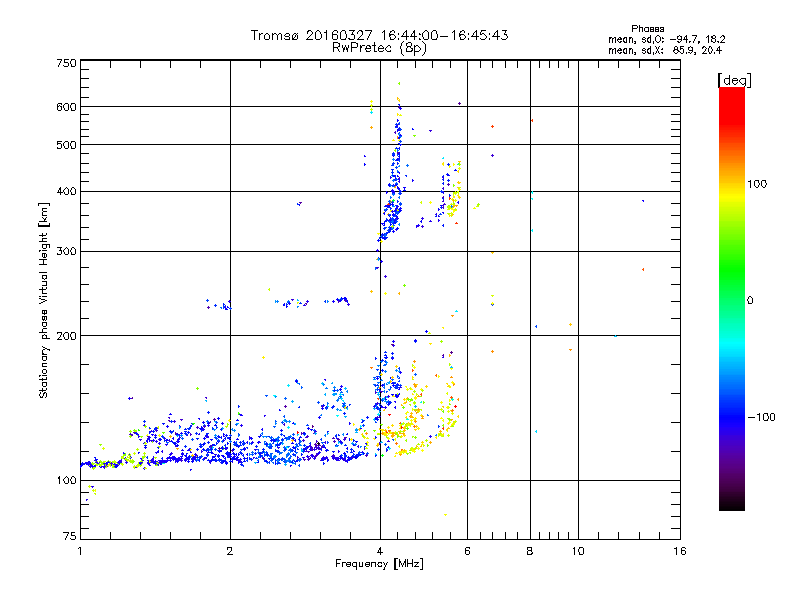Click the 'Frequency [MHz]' axis label

[379, 564]
